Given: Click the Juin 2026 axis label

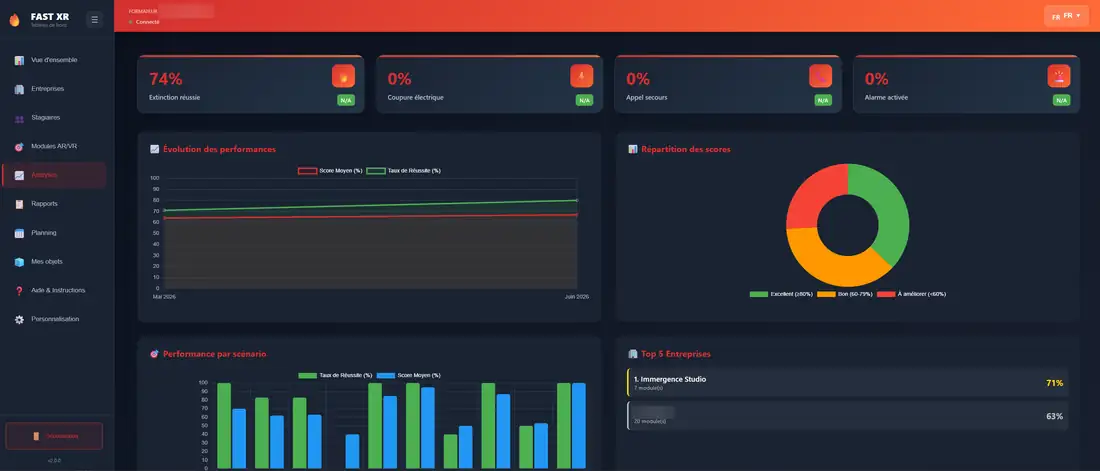Looking at the screenshot, I should pyautogui.click(x=577, y=297).
